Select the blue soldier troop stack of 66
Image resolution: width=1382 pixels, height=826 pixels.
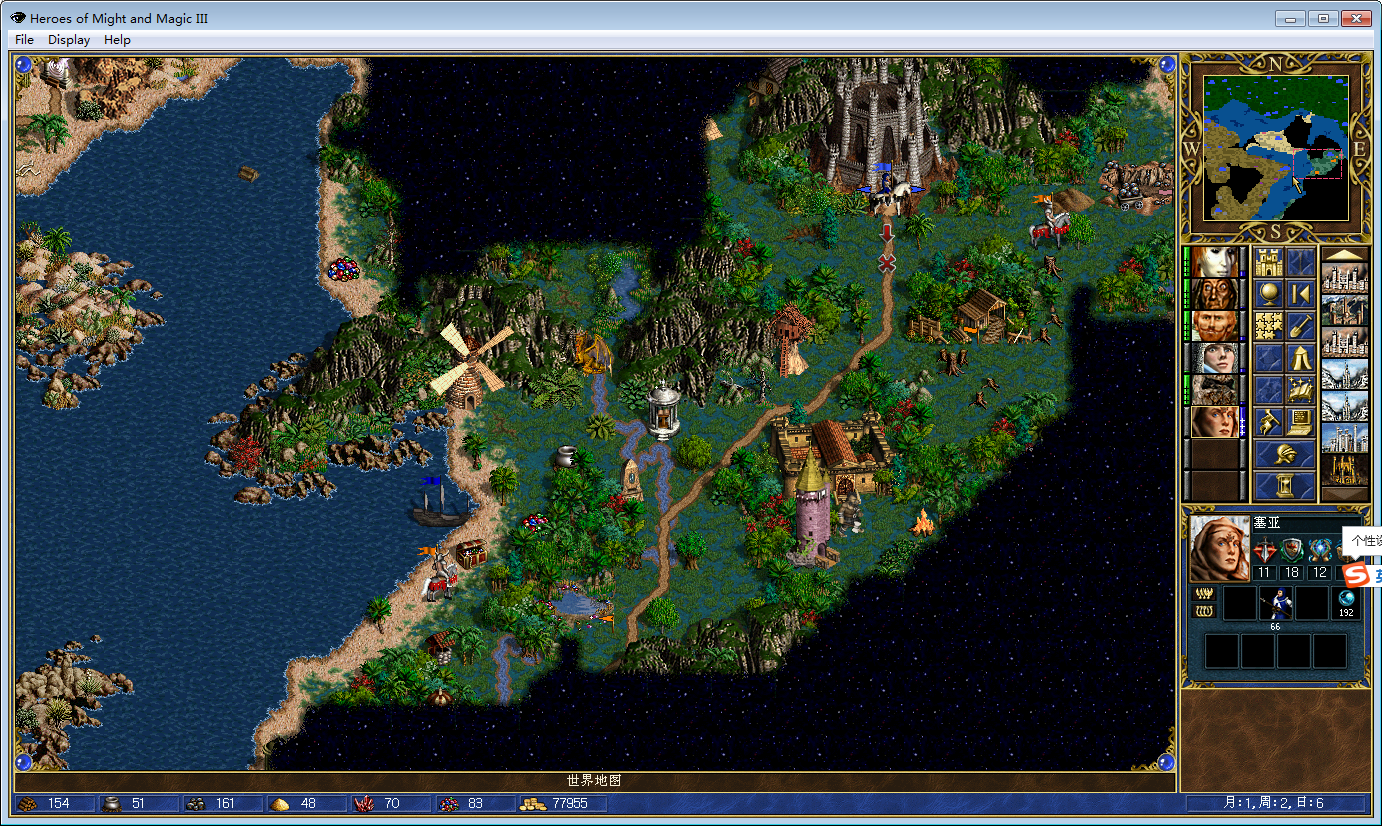[x=1275, y=605]
